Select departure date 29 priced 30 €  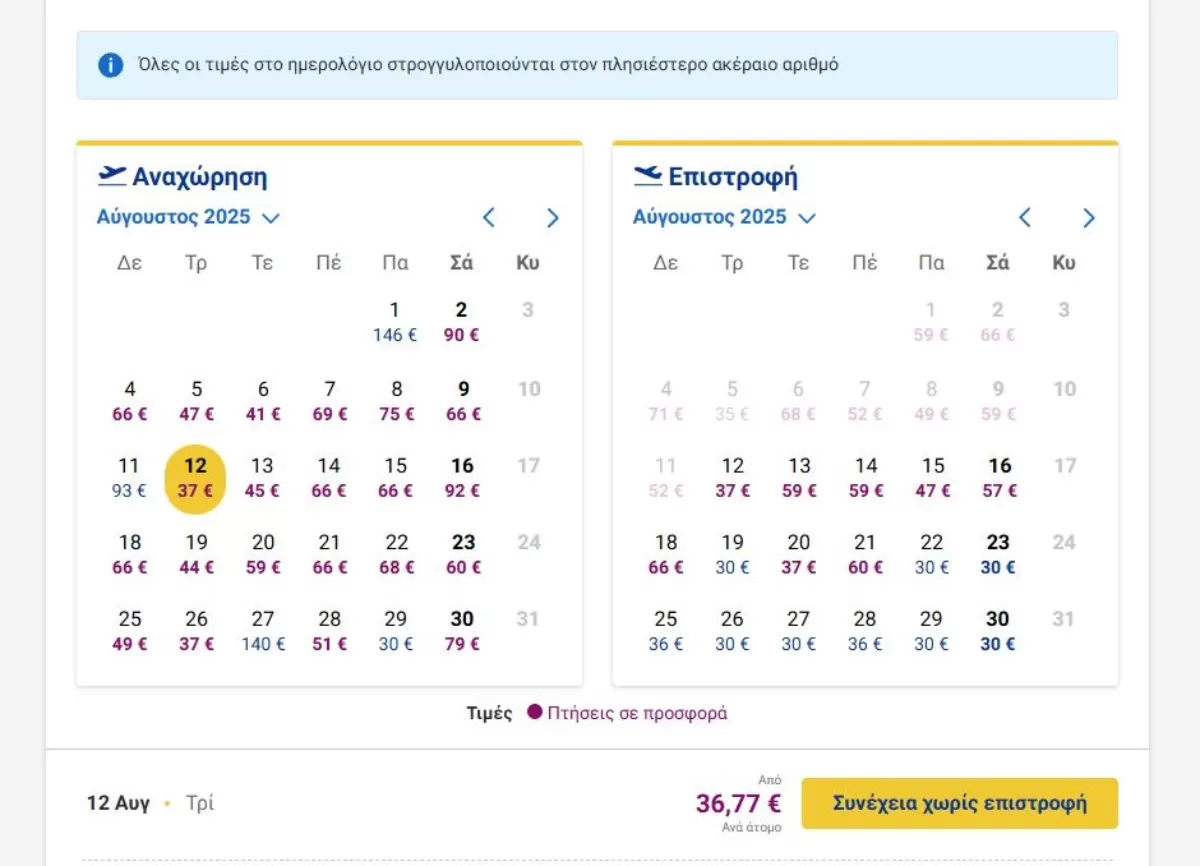click(x=396, y=631)
